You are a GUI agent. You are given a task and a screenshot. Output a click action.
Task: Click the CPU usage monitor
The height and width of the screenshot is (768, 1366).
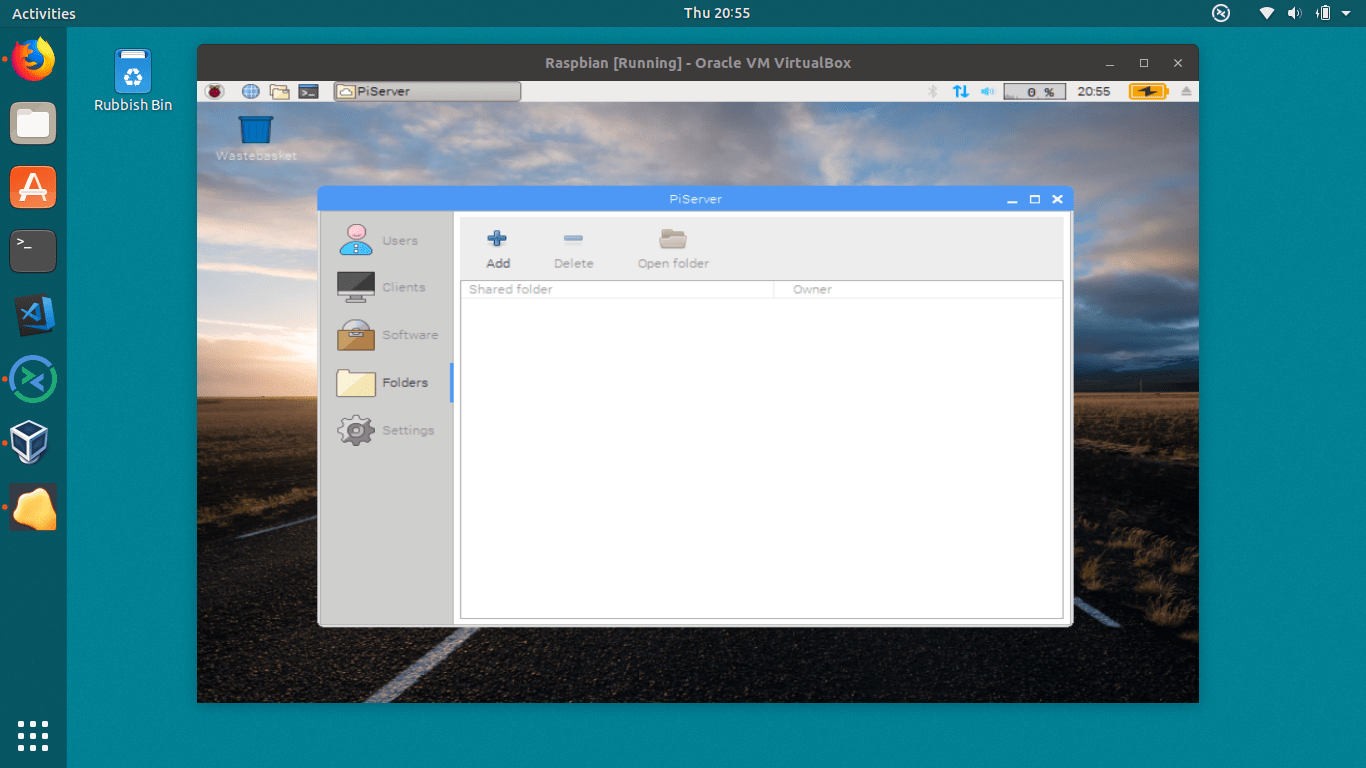pyautogui.click(x=1034, y=91)
